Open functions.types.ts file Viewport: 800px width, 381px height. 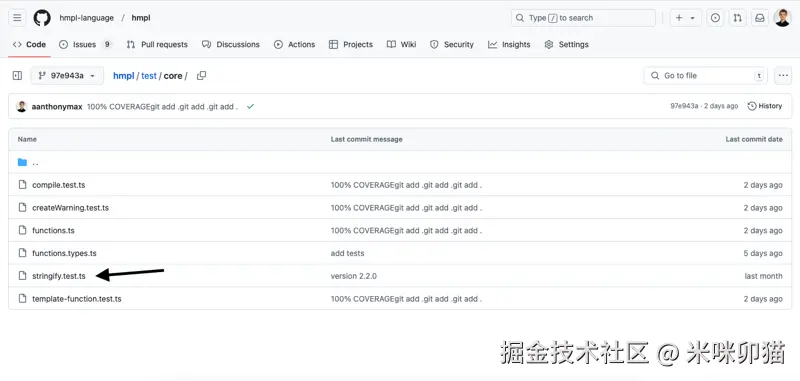point(64,253)
